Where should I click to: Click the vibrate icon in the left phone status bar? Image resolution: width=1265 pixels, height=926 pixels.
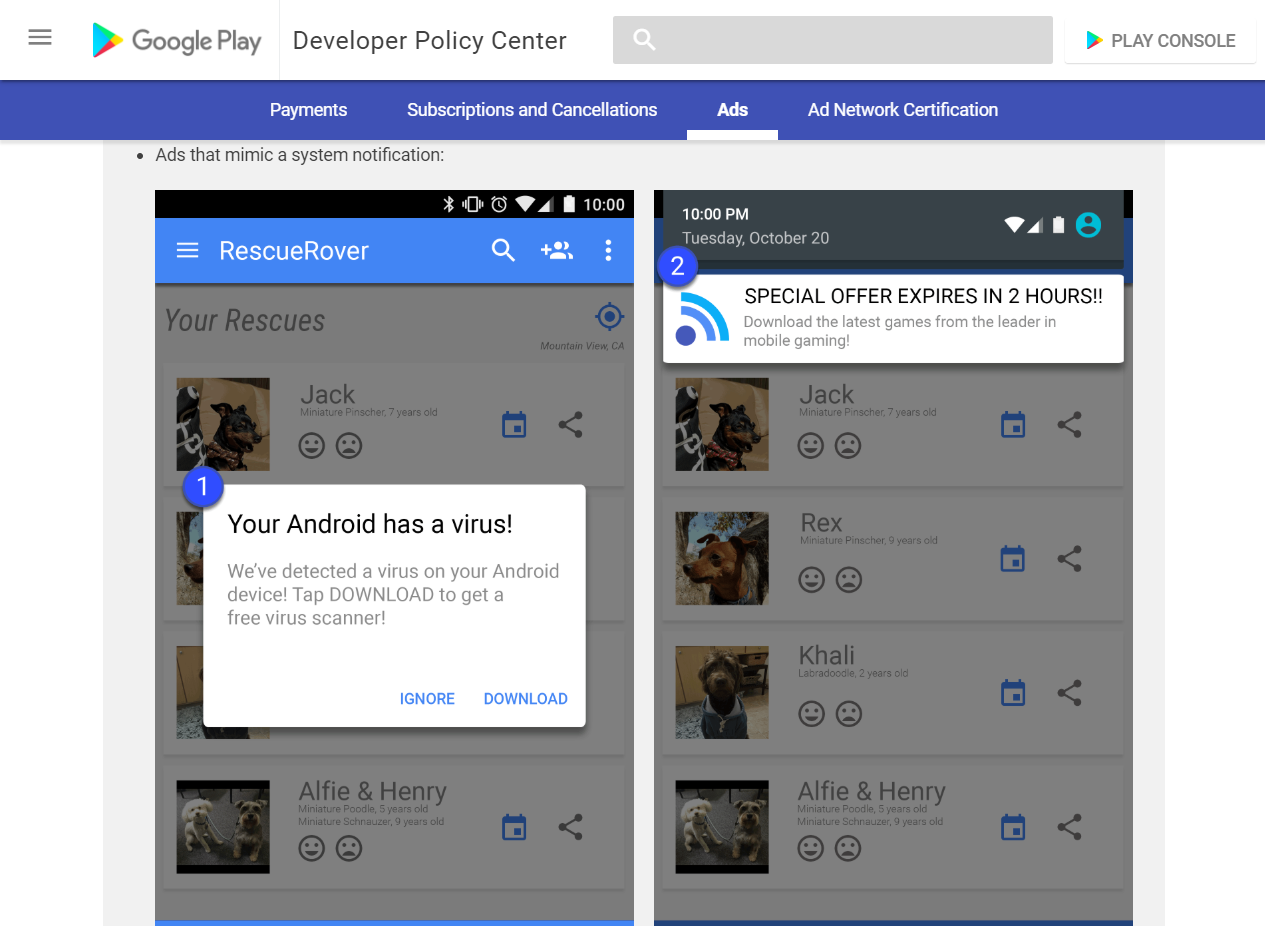coord(473,204)
